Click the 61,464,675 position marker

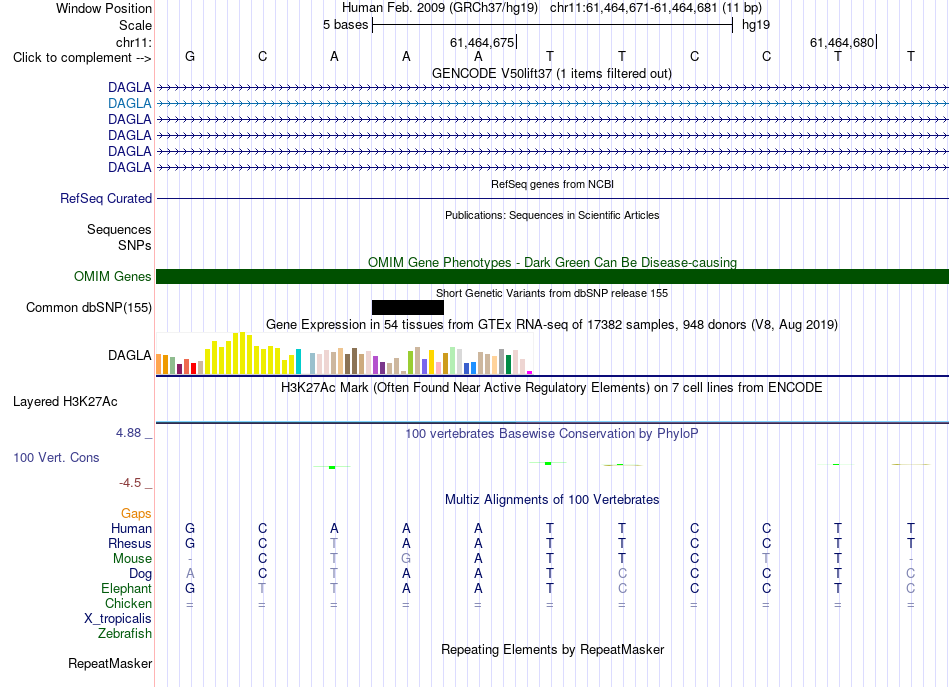pyautogui.click(x=482, y=42)
